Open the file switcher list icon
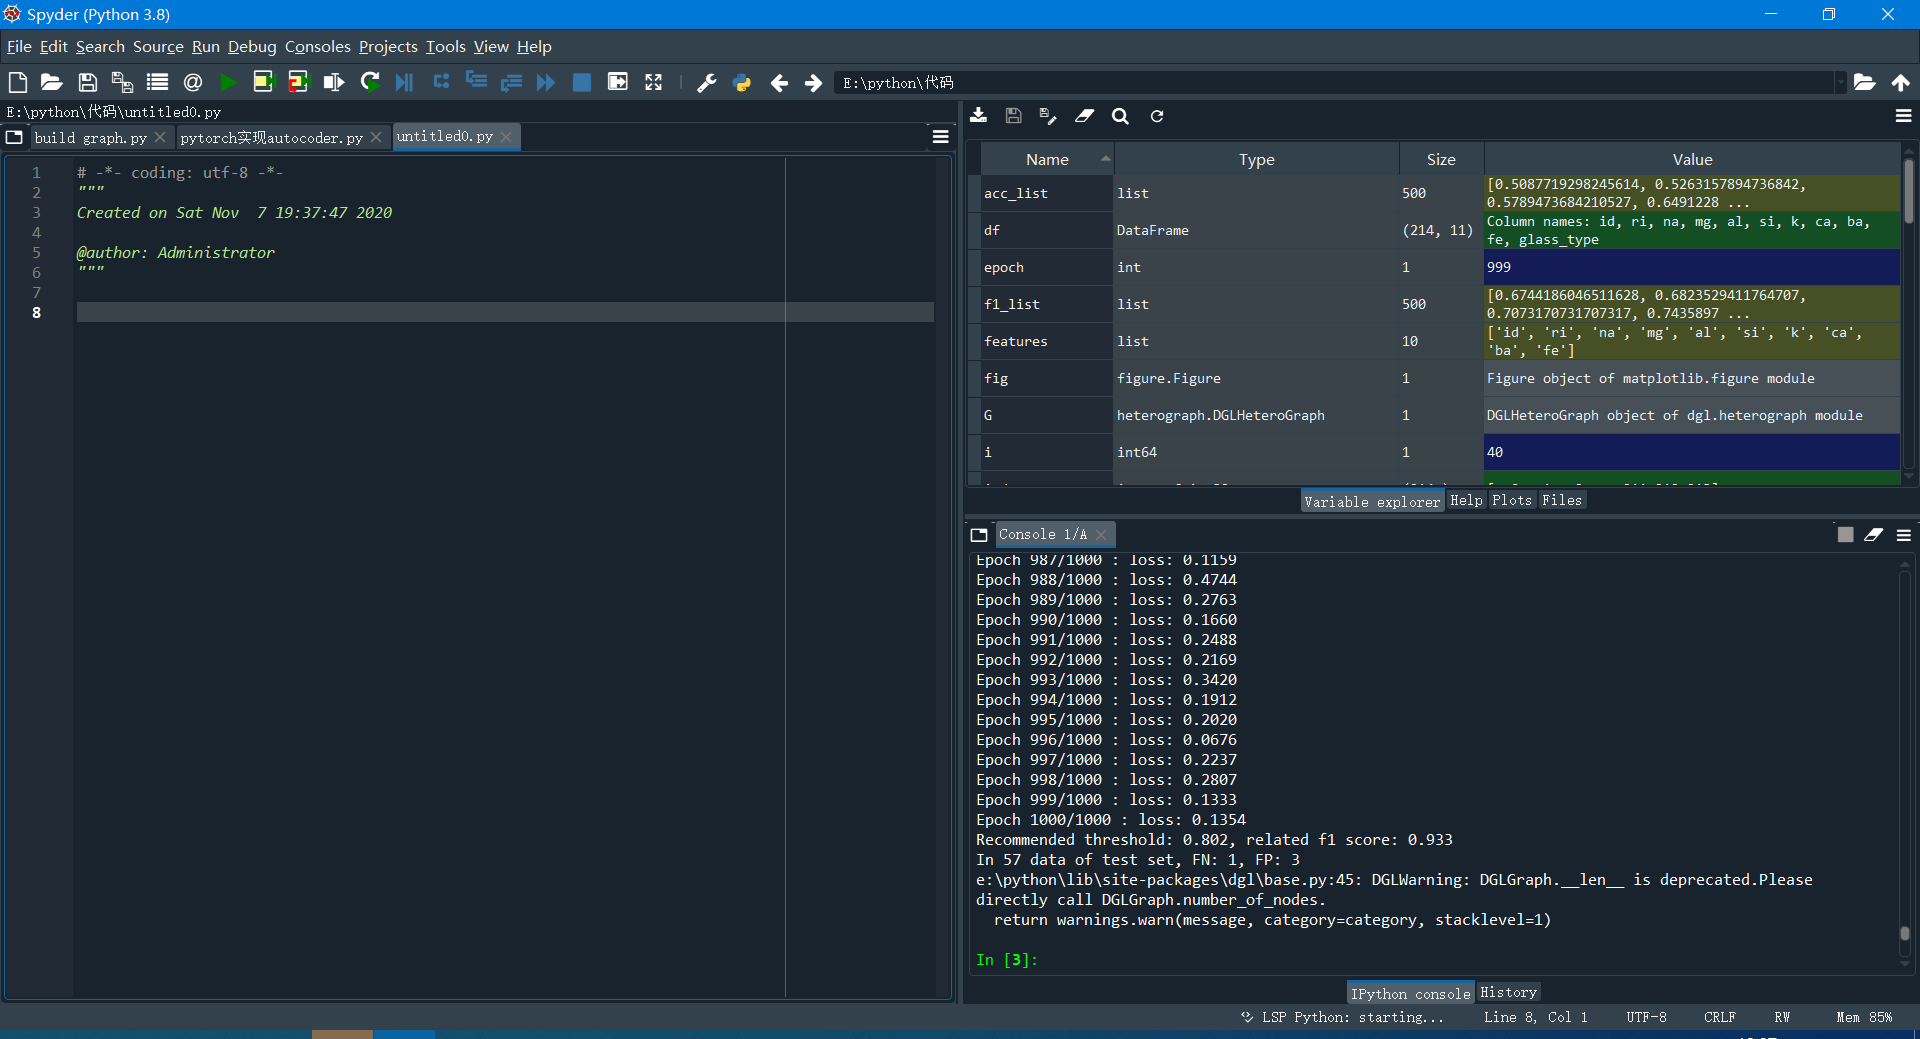Image resolution: width=1920 pixels, height=1039 pixels. 157,82
